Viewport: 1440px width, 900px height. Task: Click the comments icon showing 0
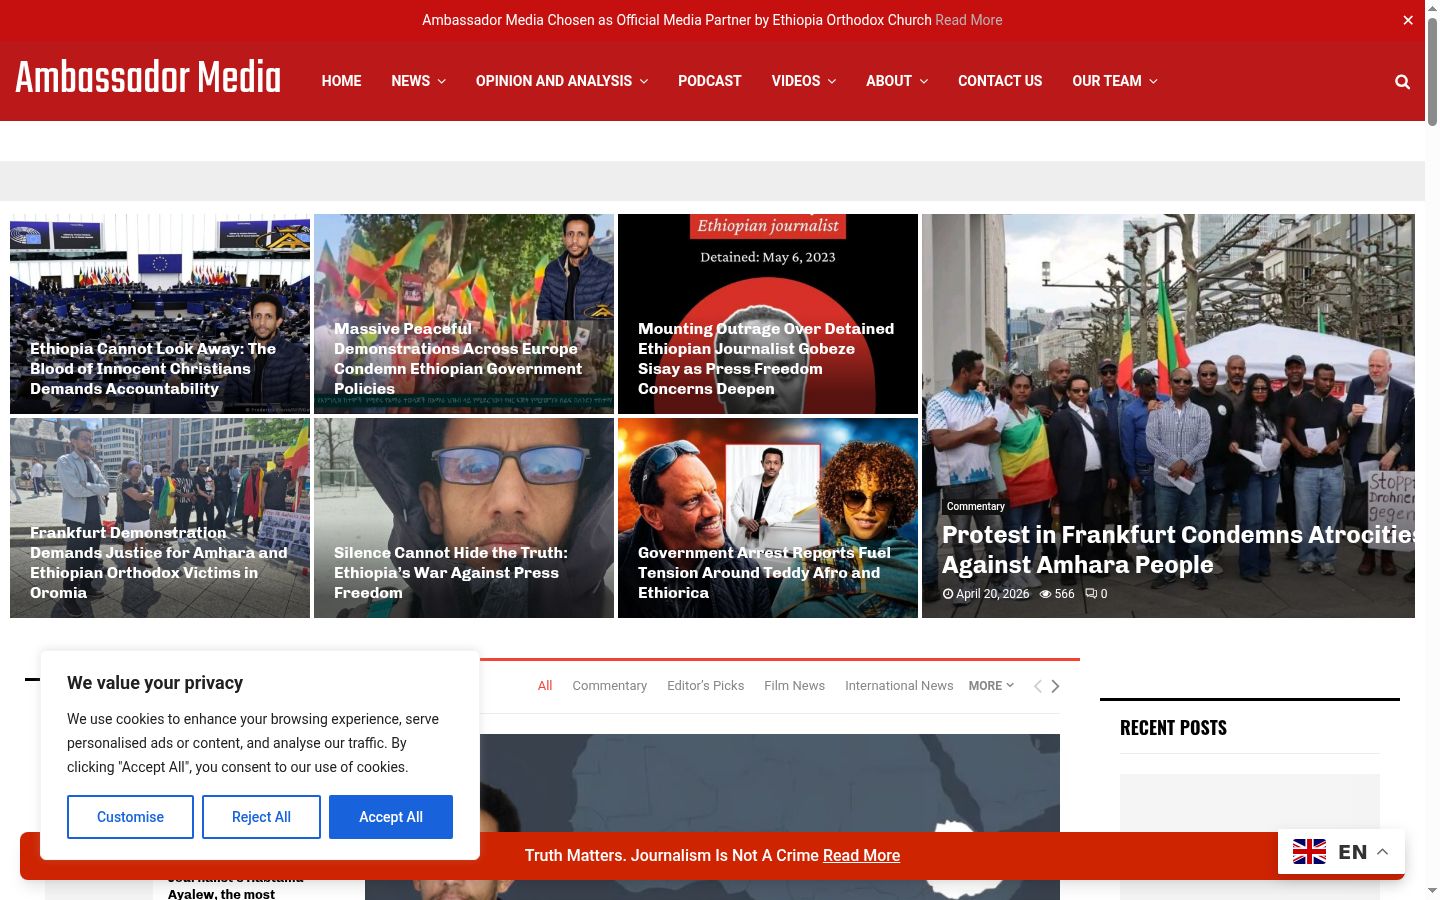pyautogui.click(x=1091, y=594)
